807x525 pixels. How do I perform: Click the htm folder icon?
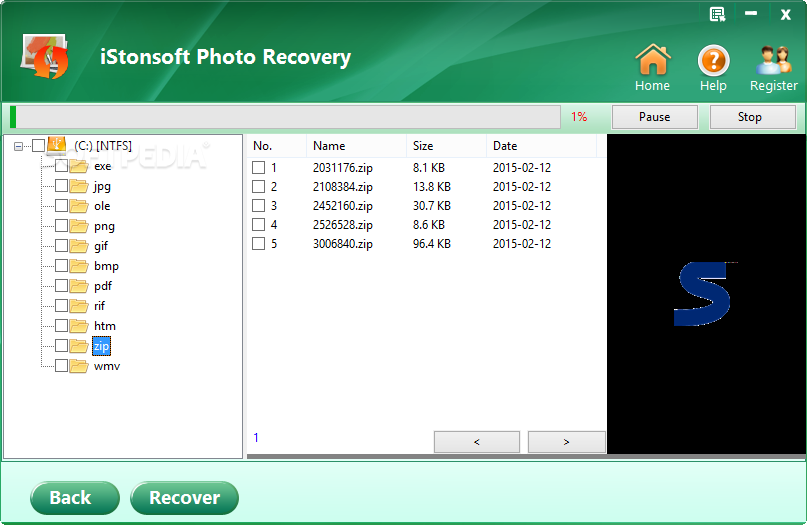click(x=79, y=326)
